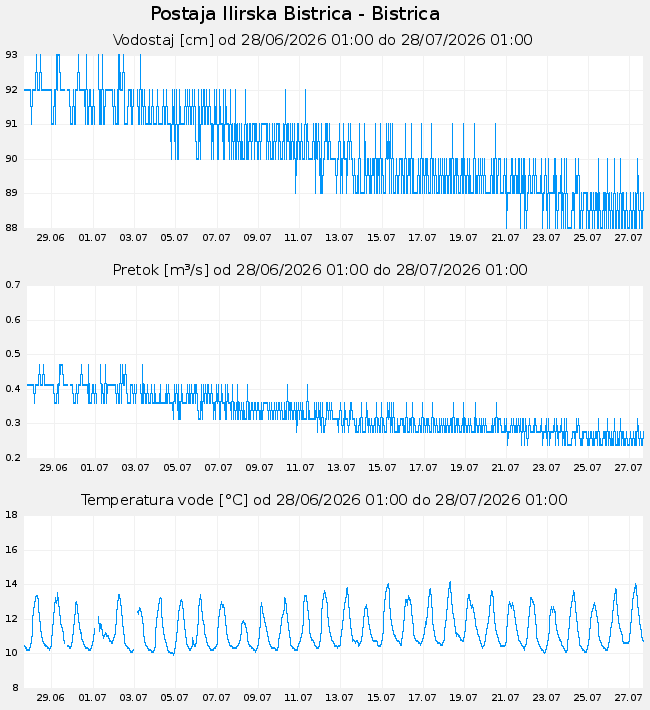Select the 11.07 date label on Vodostaj chart

(298, 238)
